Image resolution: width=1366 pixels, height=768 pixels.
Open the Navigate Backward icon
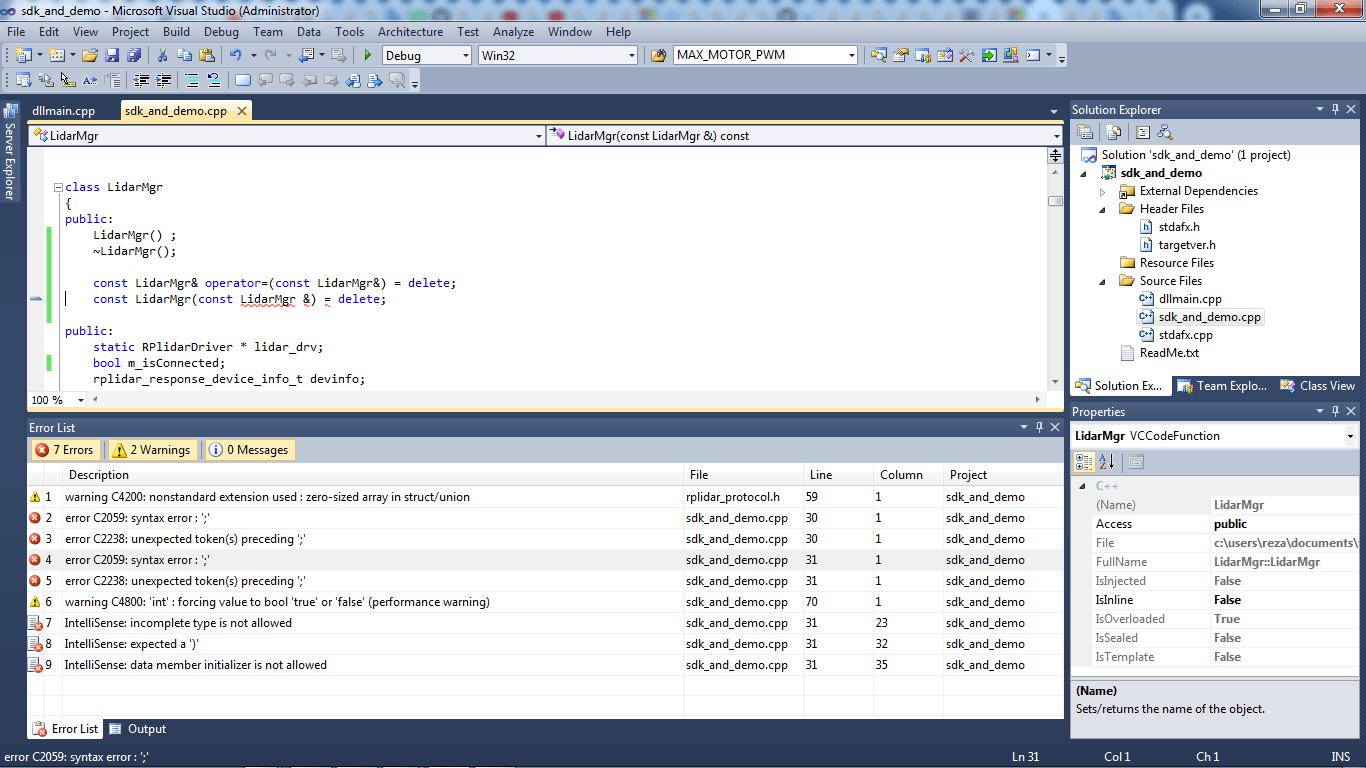(307, 55)
